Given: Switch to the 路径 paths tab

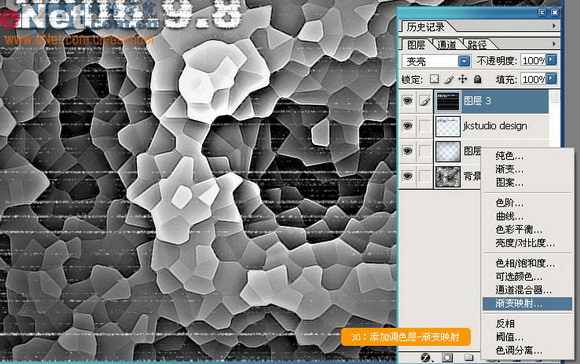Looking at the screenshot, I should click(x=477, y=45).
